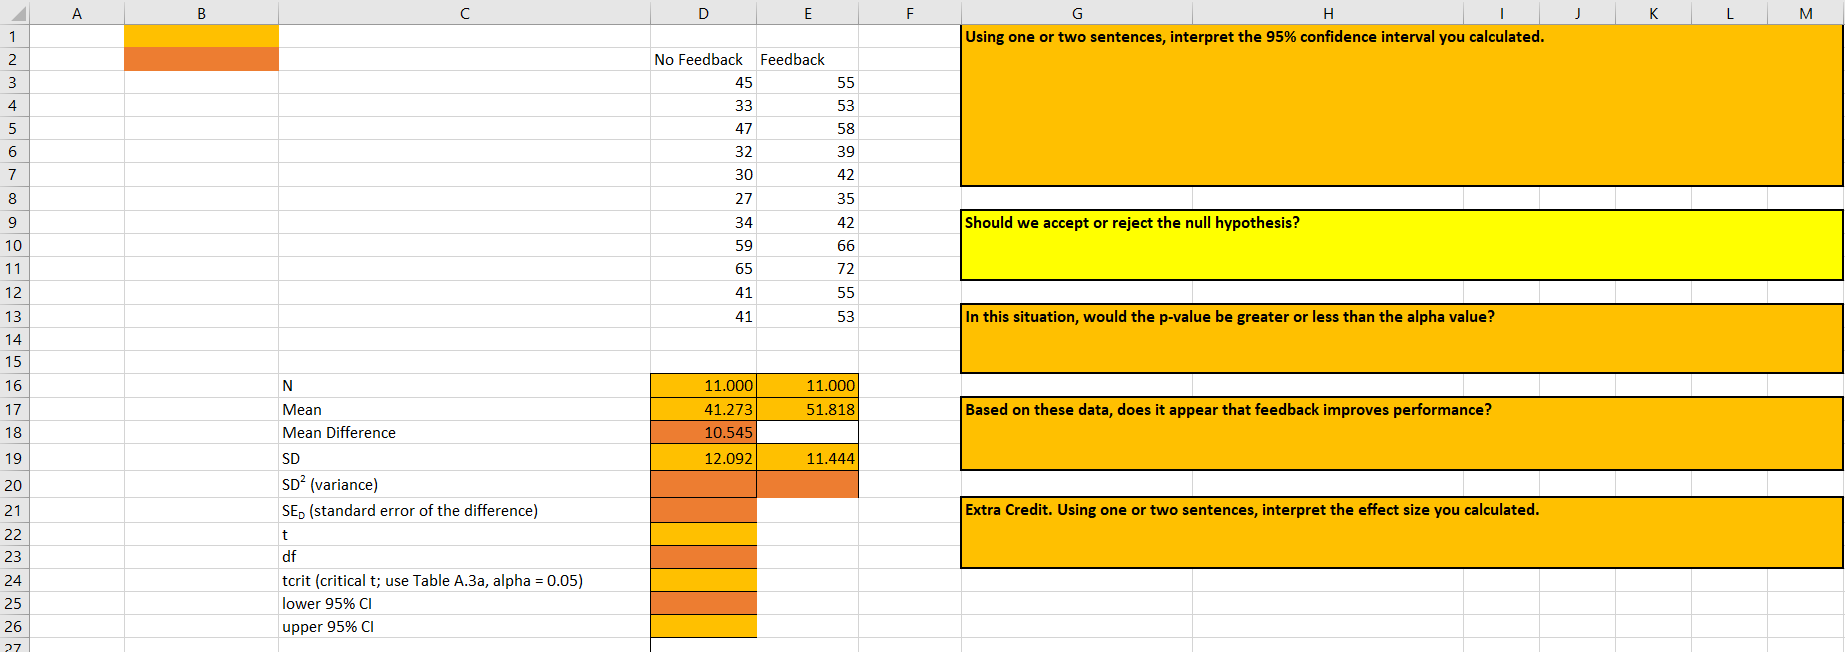The image size is (1845, 652).
Task: Select the No Feedback value 45
Action: (x=703, y=82)
